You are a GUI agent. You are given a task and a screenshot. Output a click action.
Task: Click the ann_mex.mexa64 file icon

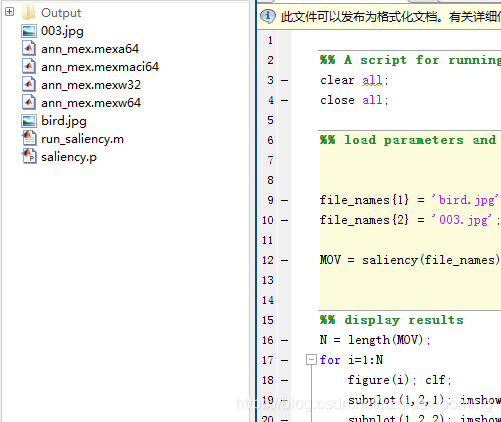coord(29,48)
